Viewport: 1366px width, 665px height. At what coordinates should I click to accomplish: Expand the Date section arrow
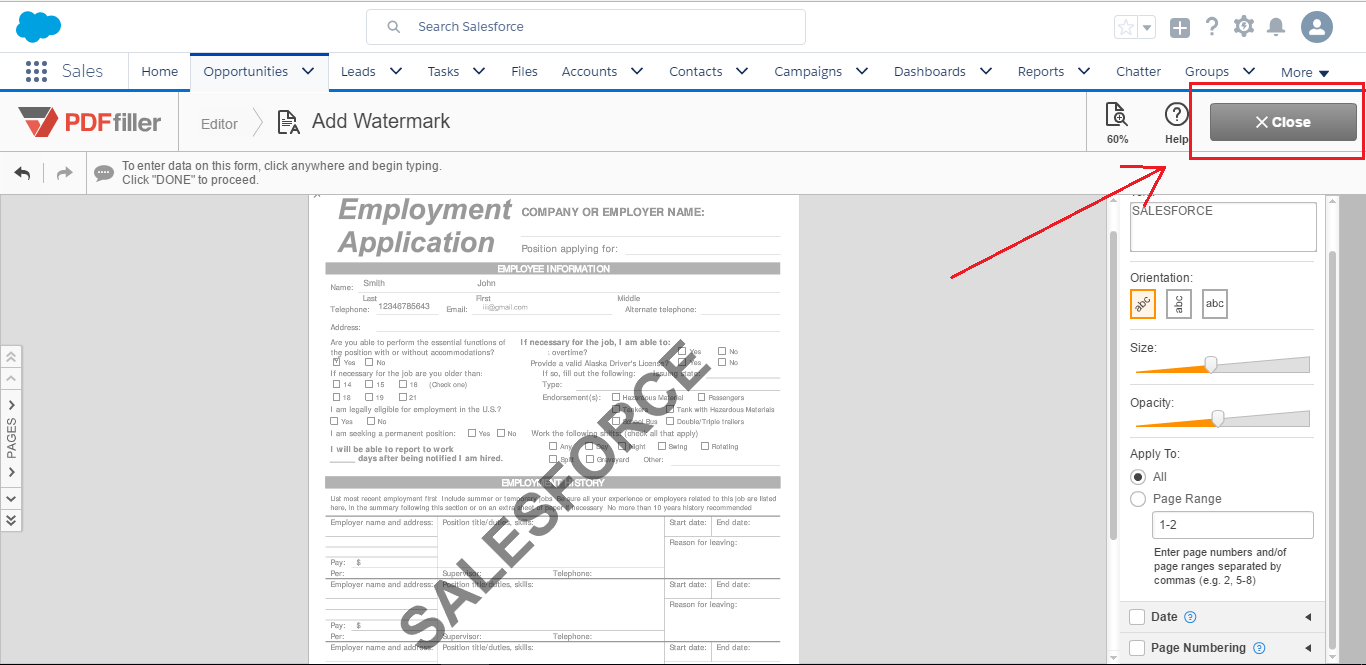pyautogui.click(x=1308, y=617)
